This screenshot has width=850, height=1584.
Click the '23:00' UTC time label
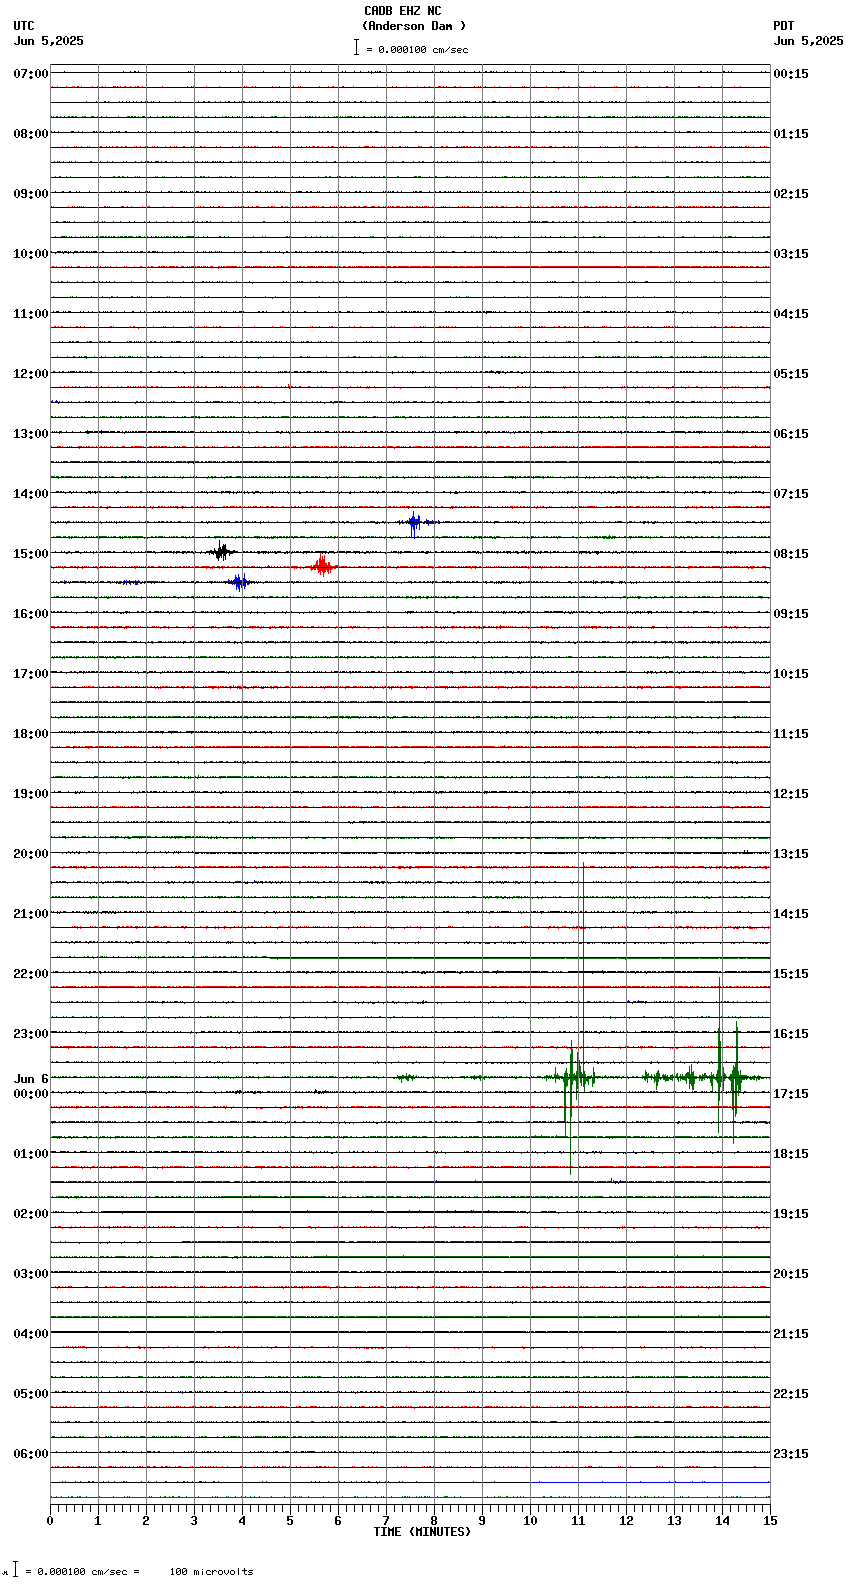(31, 1034)
